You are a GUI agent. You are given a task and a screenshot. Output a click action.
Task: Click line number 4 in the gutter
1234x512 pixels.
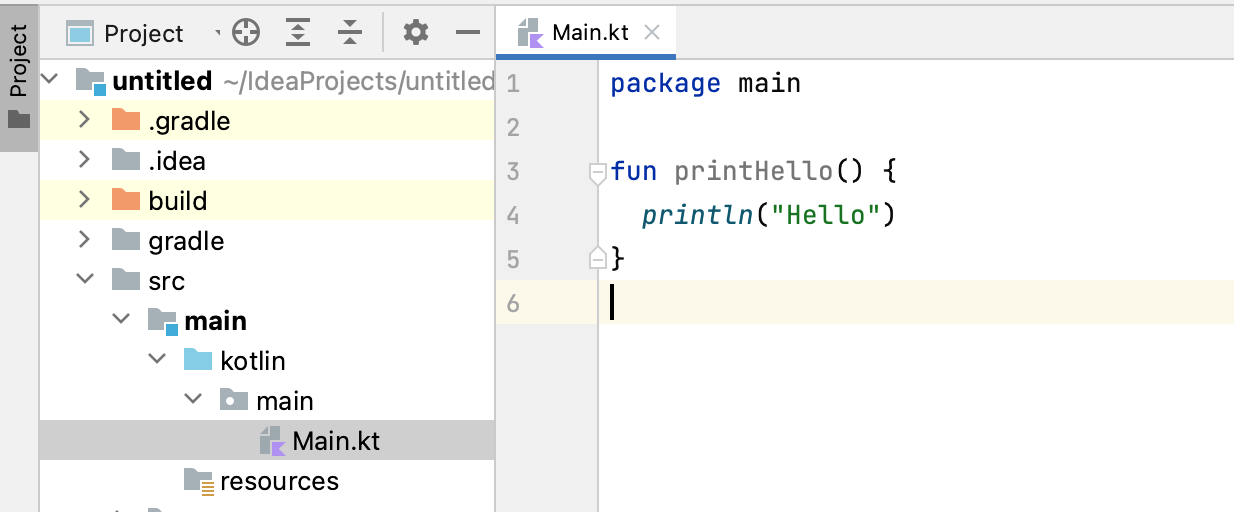coord(513,215)
